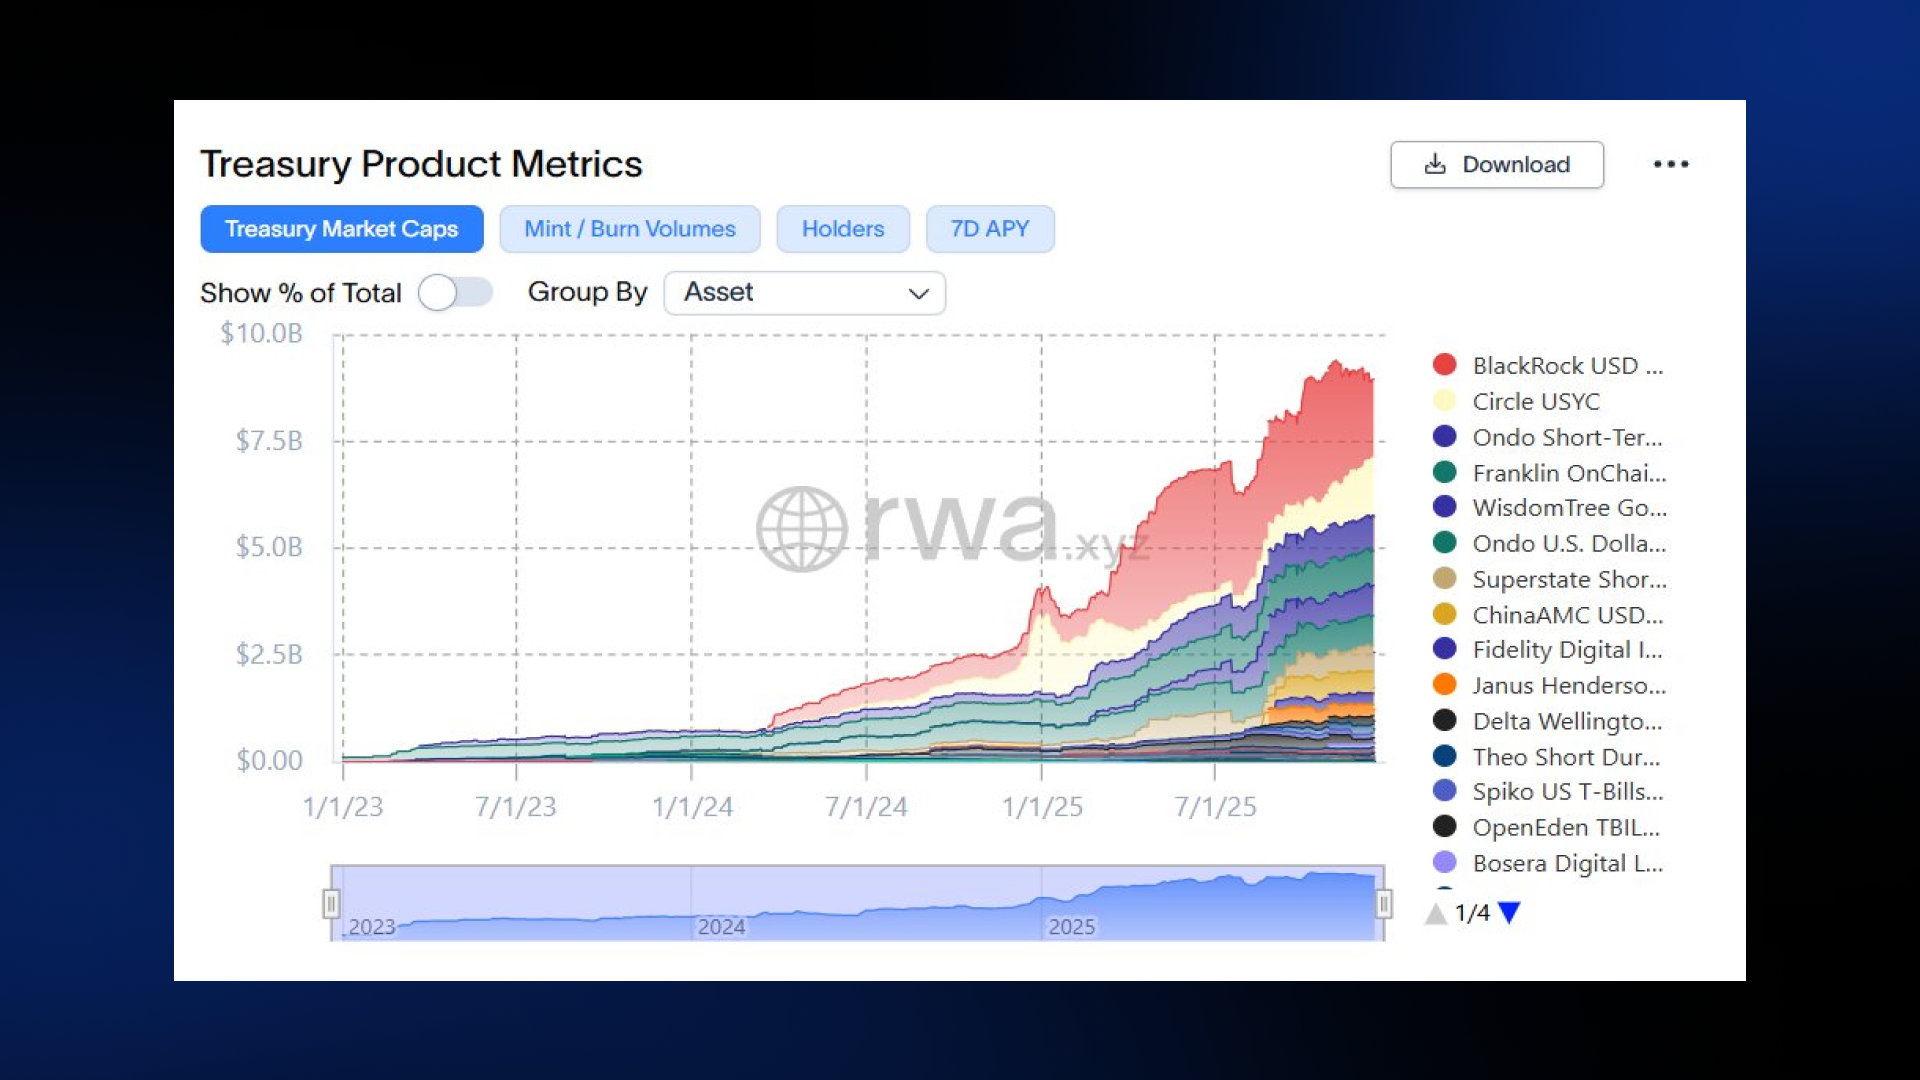Select the 7D APY tab
The image size is (1920, 1080).
pyautogui.click(x=989, y=229)
